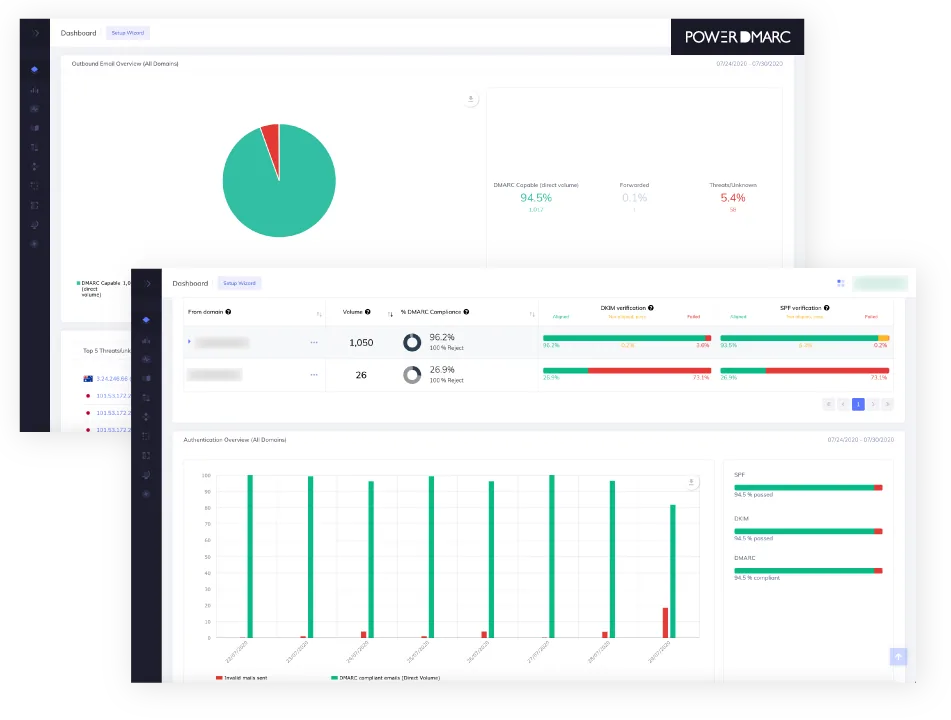
Task: Go to first page of the domain table
Action: 828,404
